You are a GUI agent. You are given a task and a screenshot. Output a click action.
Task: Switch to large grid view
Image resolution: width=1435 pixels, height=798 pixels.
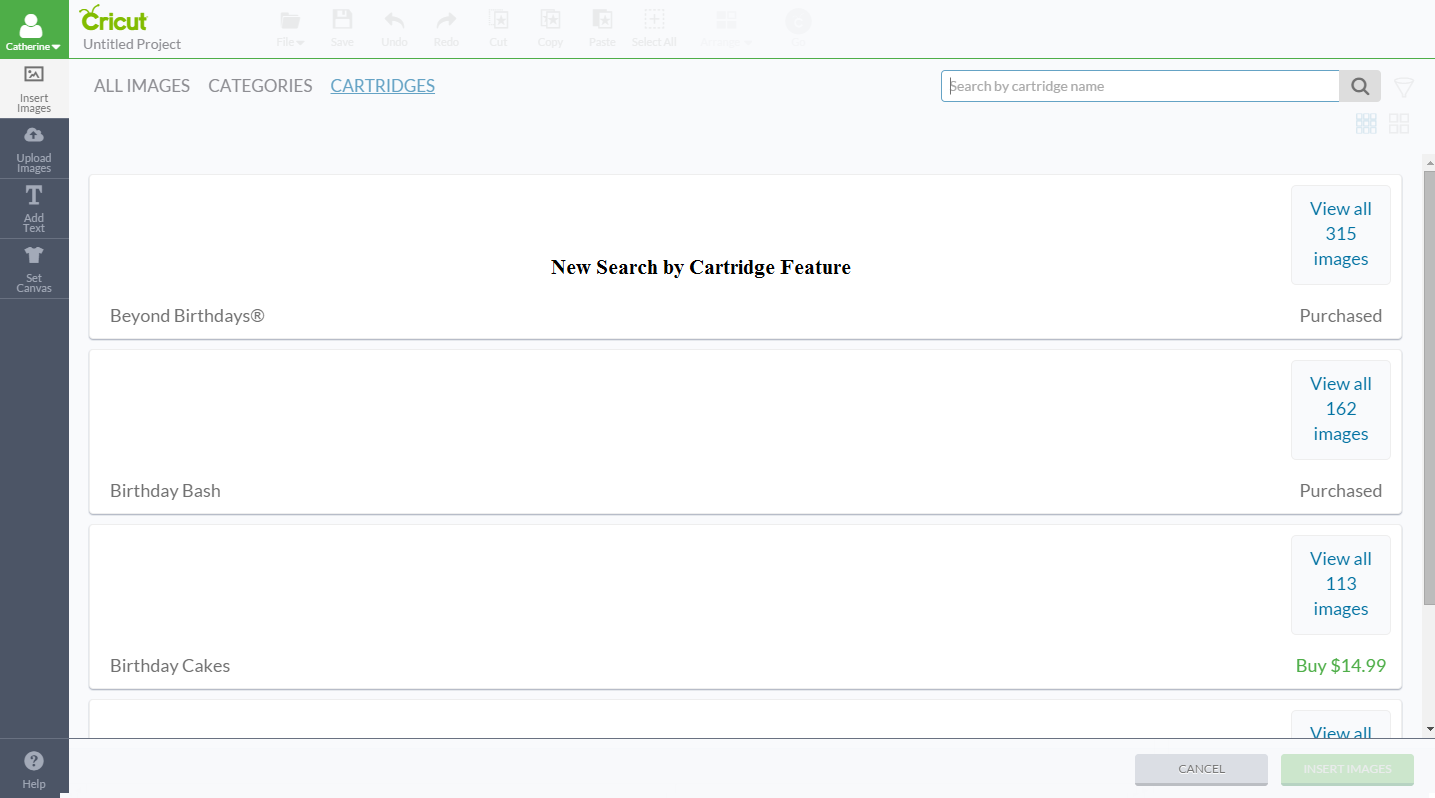(x=1399, y=124)
